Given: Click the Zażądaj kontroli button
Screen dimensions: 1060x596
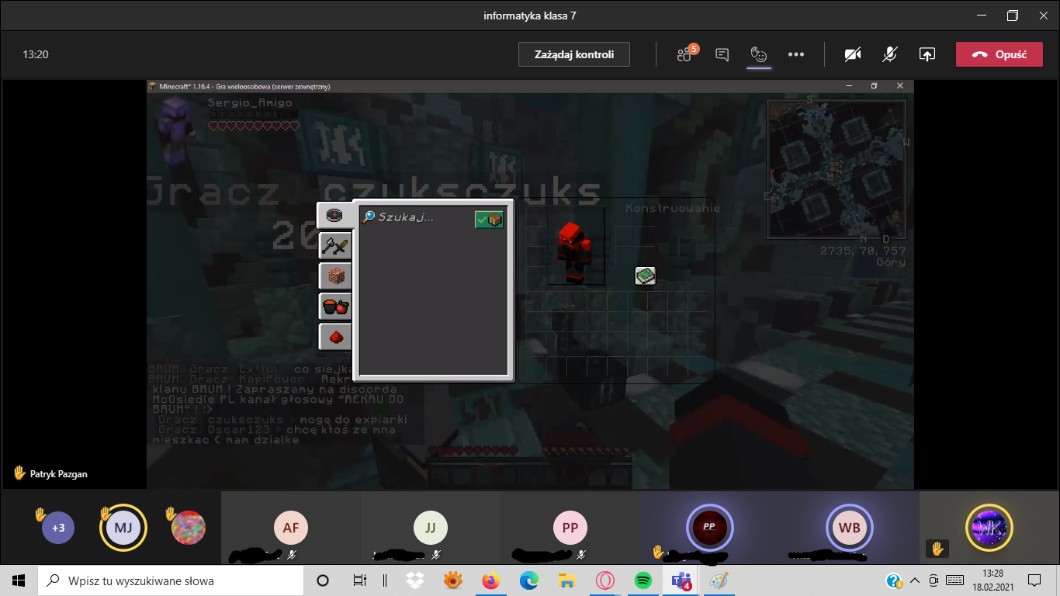Looking at the screenshot, I should 573,54.
